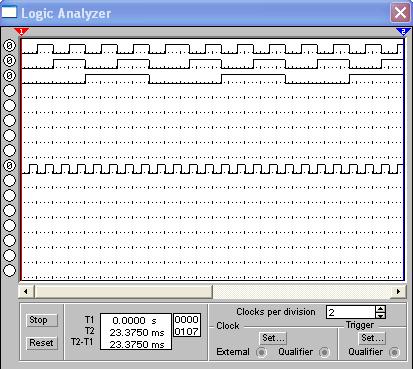Click the hex value 0000
The width and height of the screenshot is (413, 369).
(187, 319)
